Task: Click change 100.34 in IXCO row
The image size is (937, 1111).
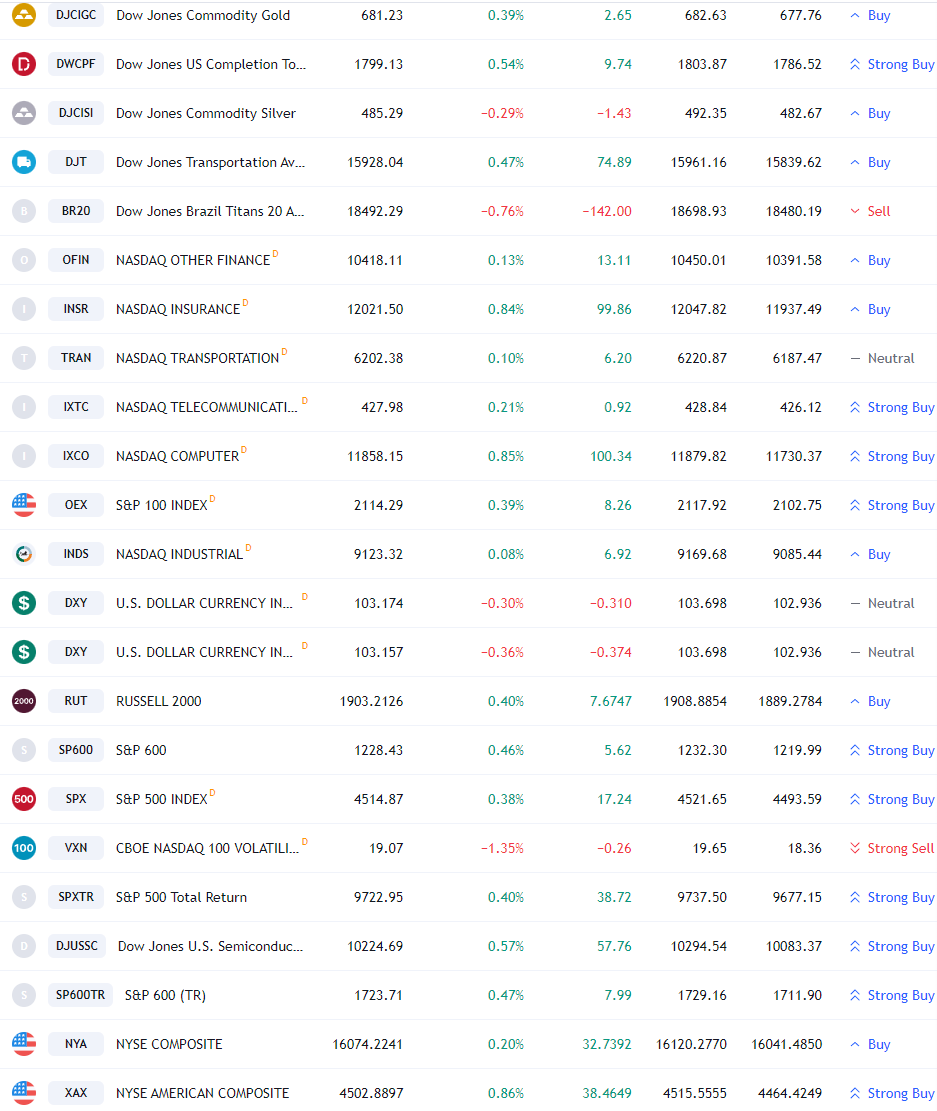Action: coord(611,456)
